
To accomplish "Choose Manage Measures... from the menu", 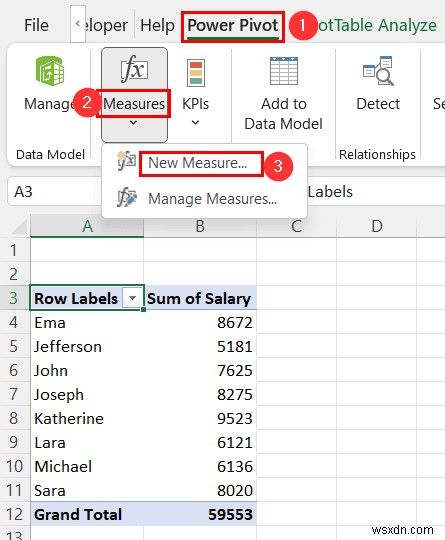I will click(213, 199).
